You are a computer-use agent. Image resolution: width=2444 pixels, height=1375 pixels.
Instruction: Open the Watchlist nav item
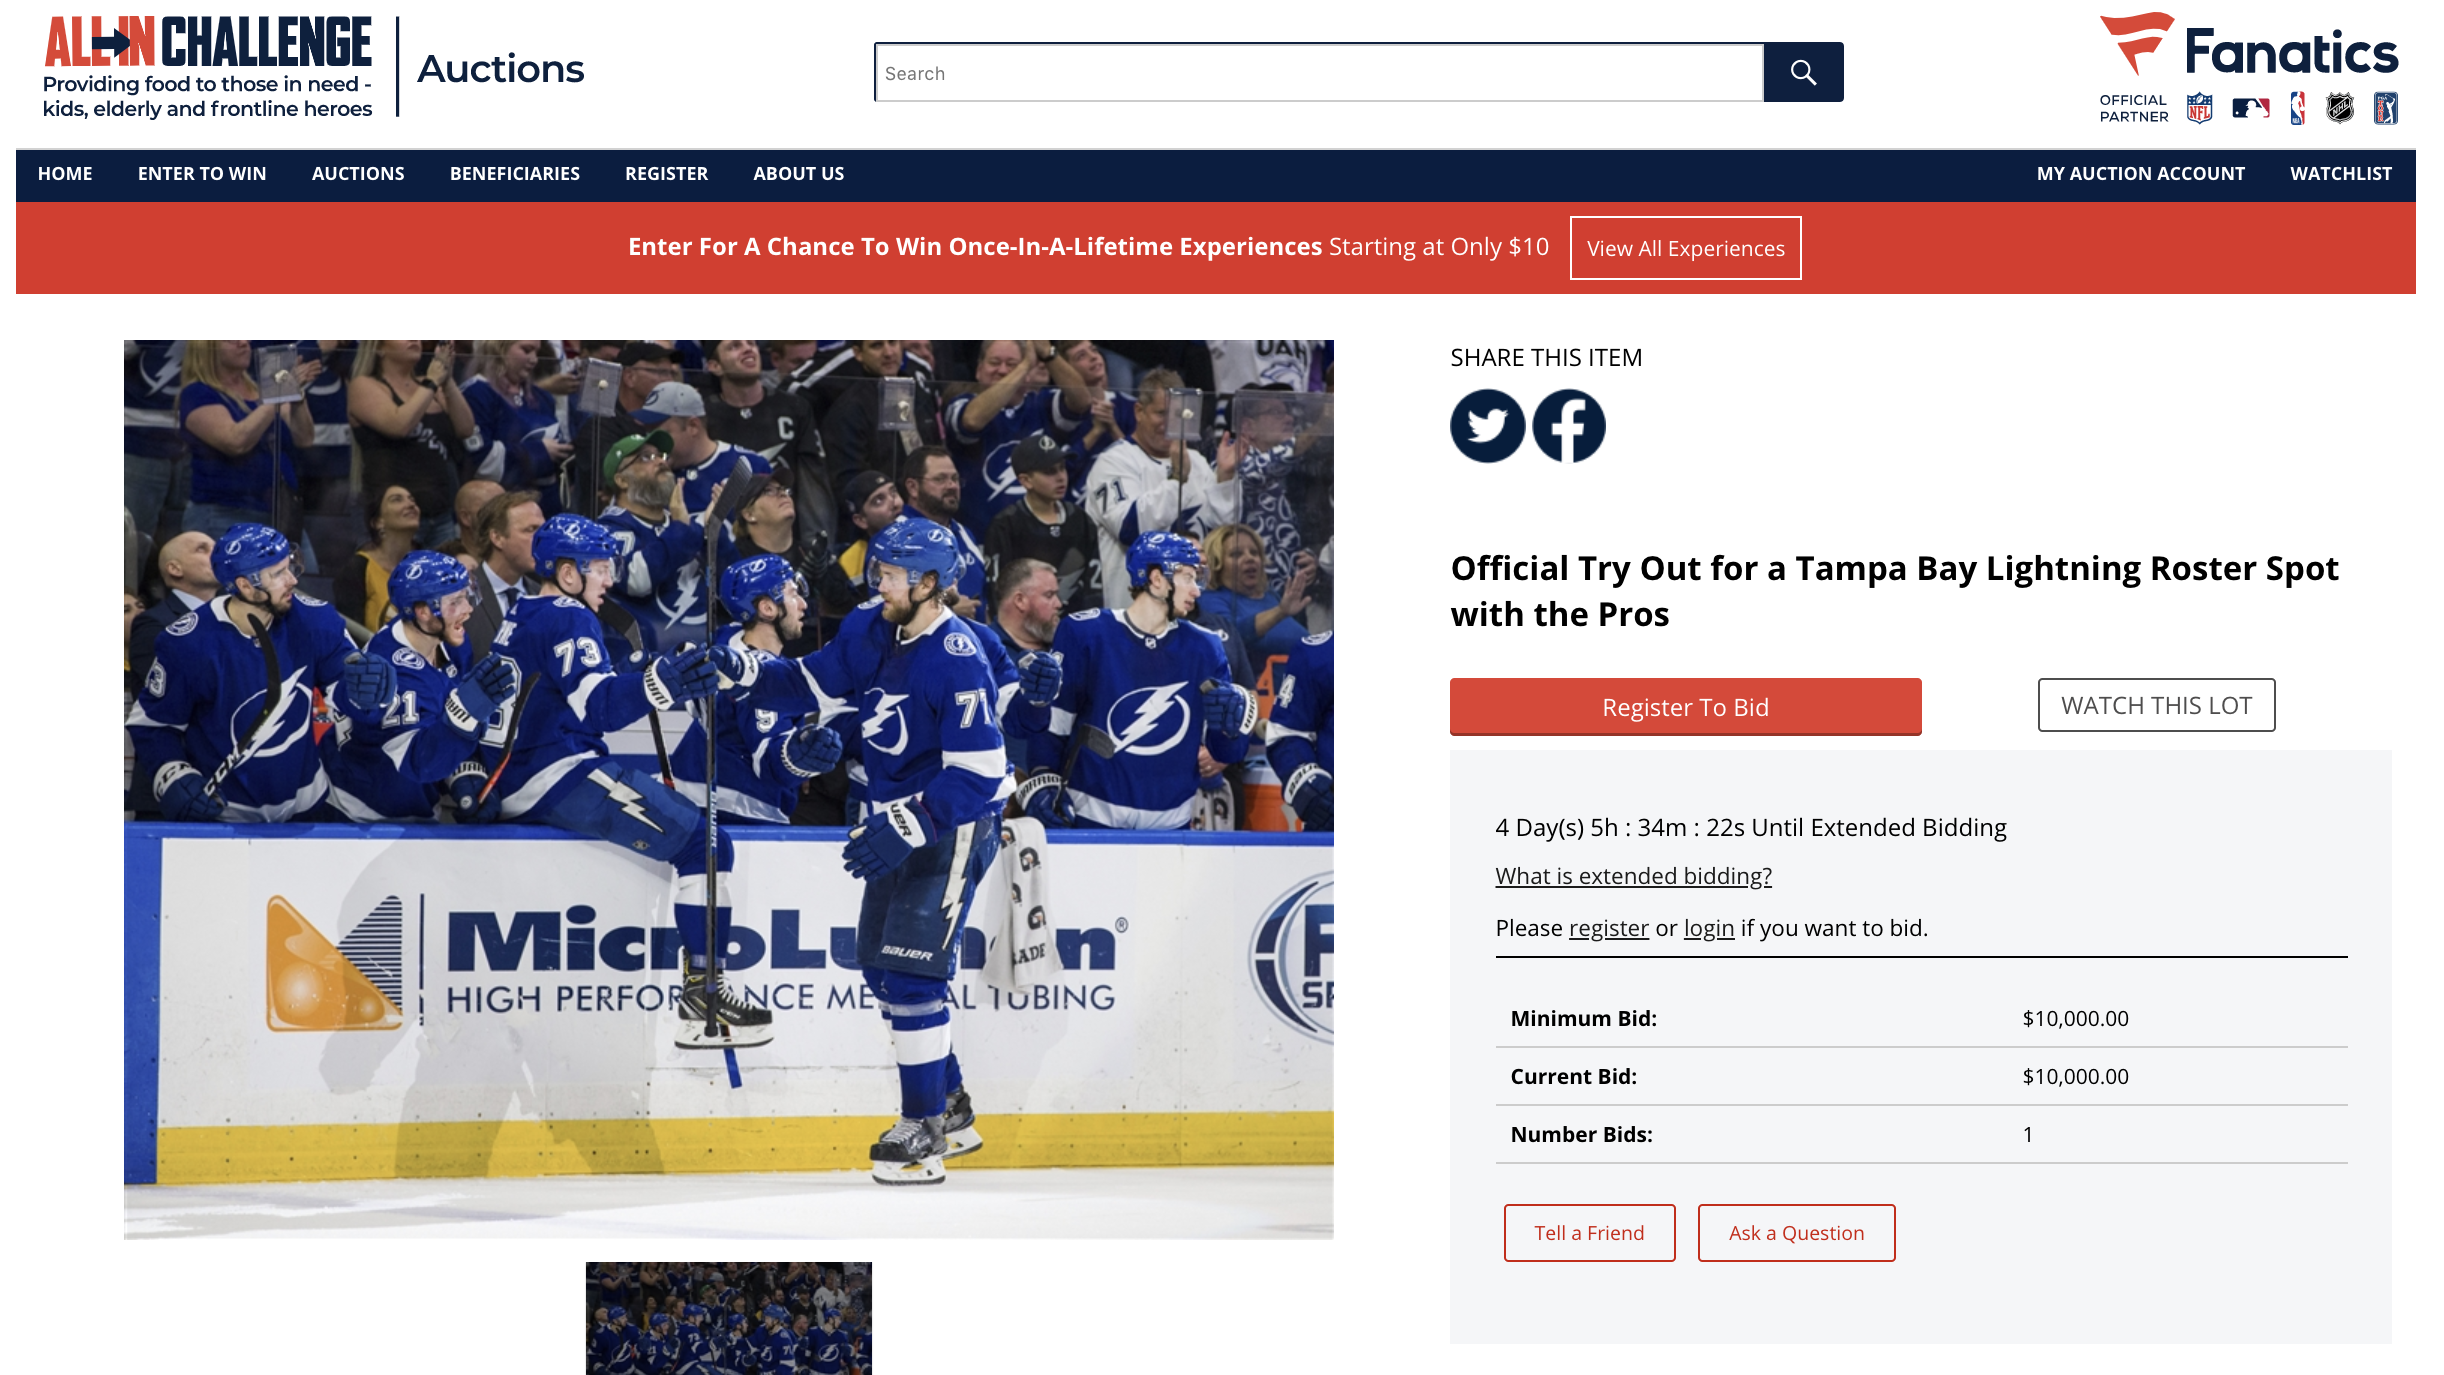point(2340,174)
